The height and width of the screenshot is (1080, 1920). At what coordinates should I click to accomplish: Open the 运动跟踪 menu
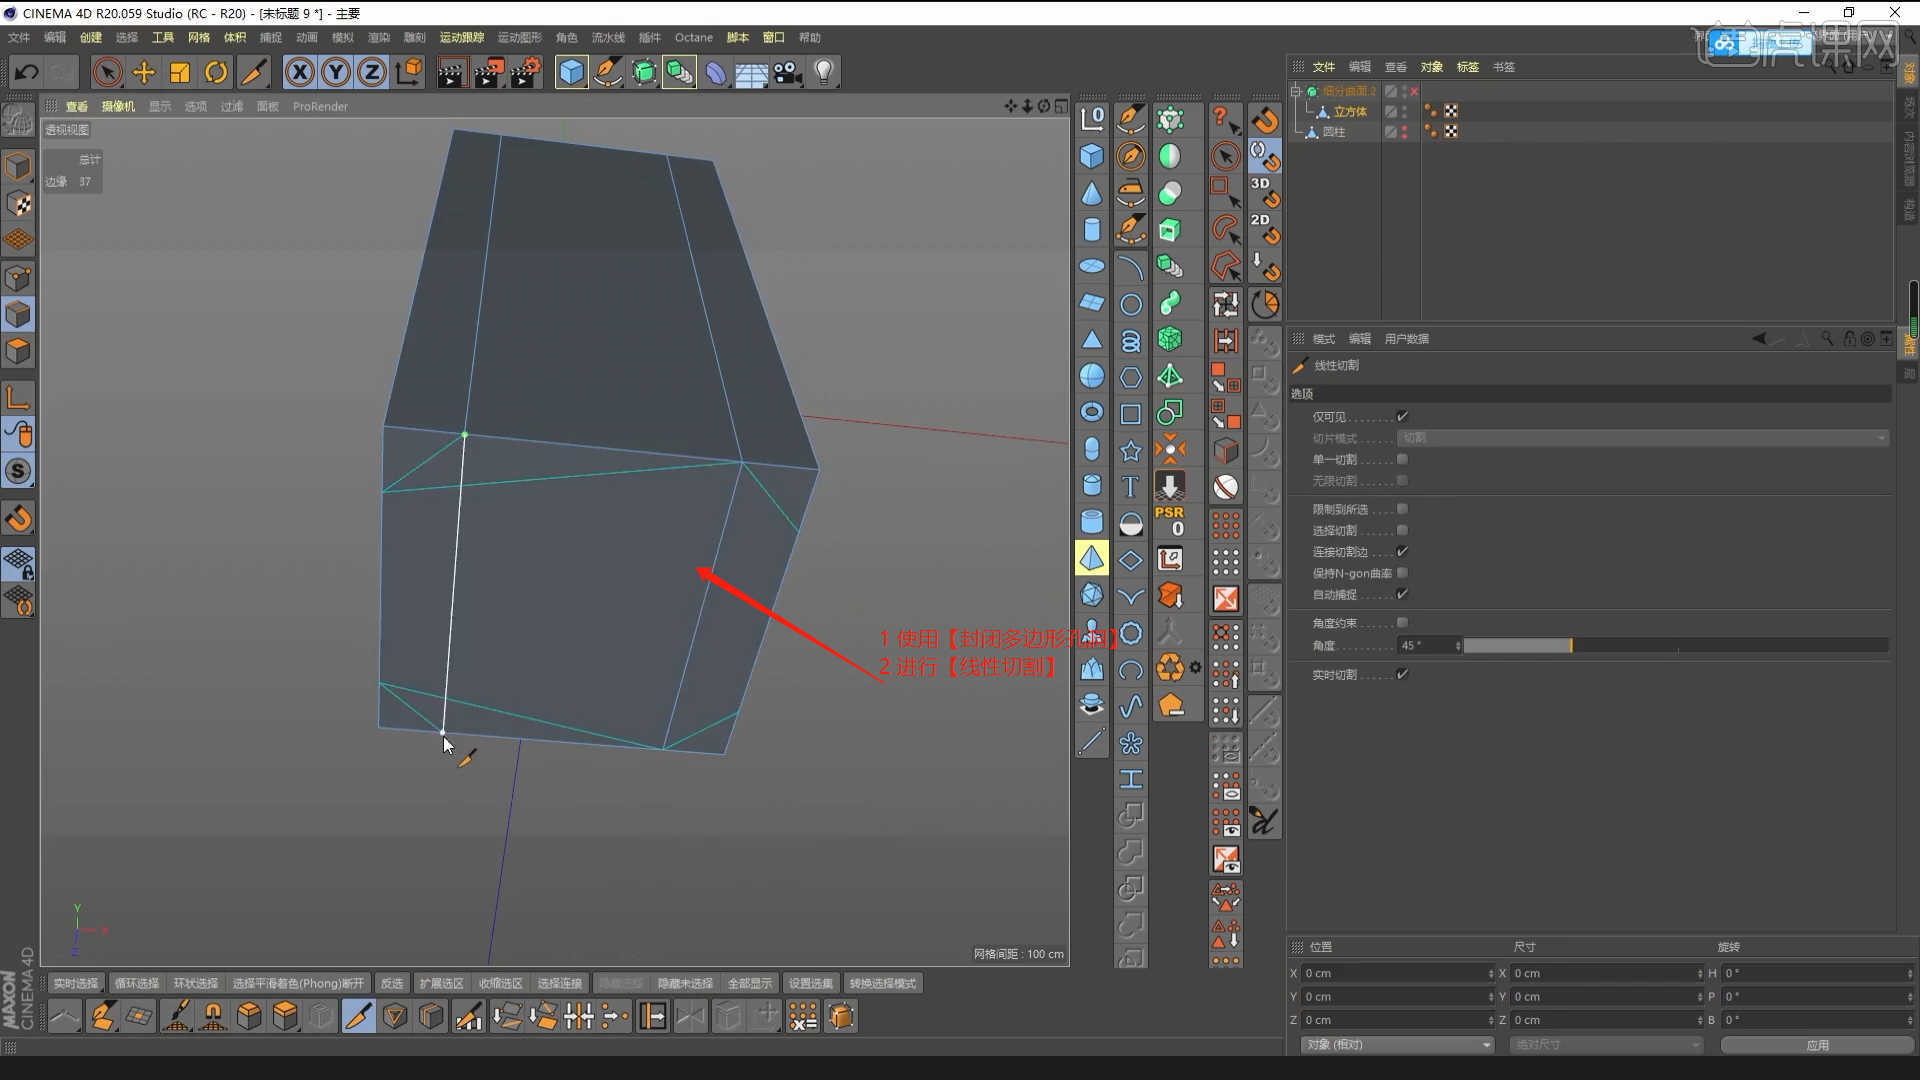point(462,37)
